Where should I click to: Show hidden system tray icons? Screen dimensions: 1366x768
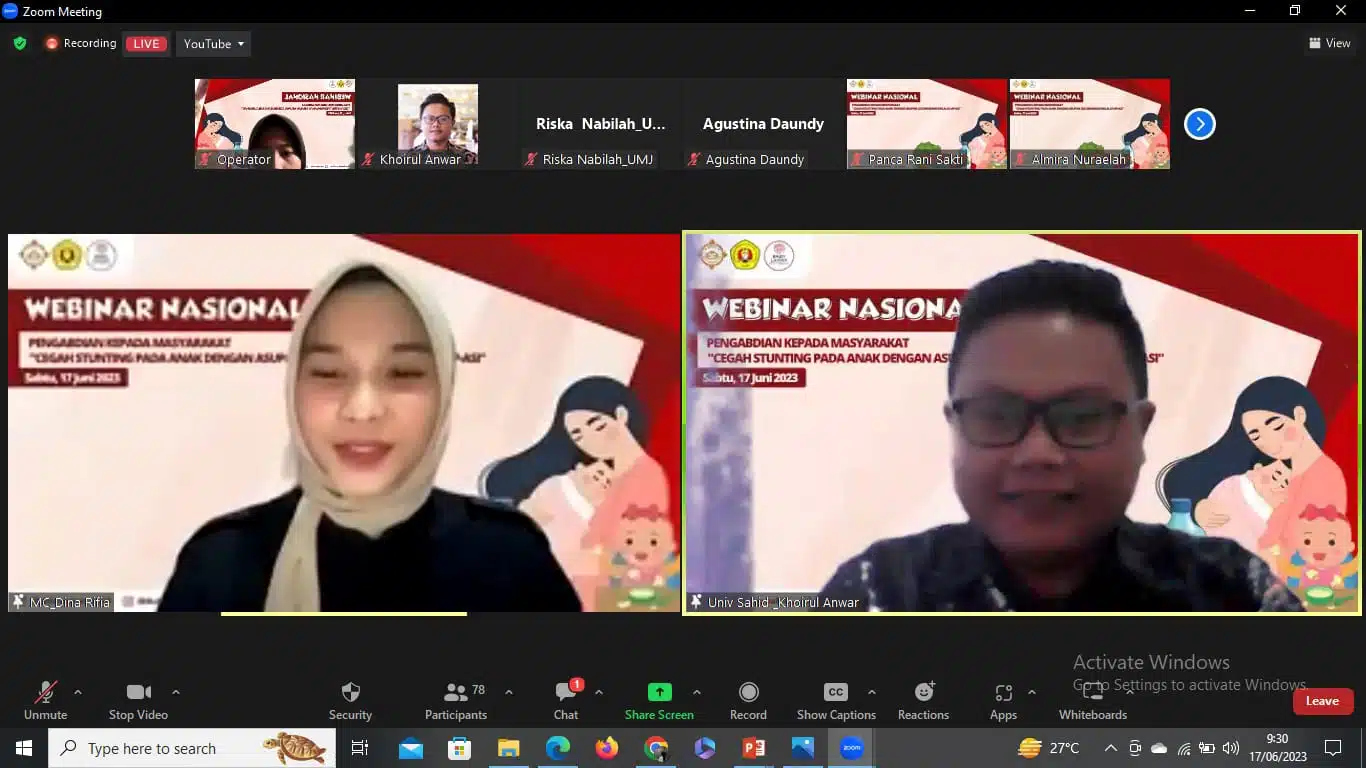(1111, 748)
